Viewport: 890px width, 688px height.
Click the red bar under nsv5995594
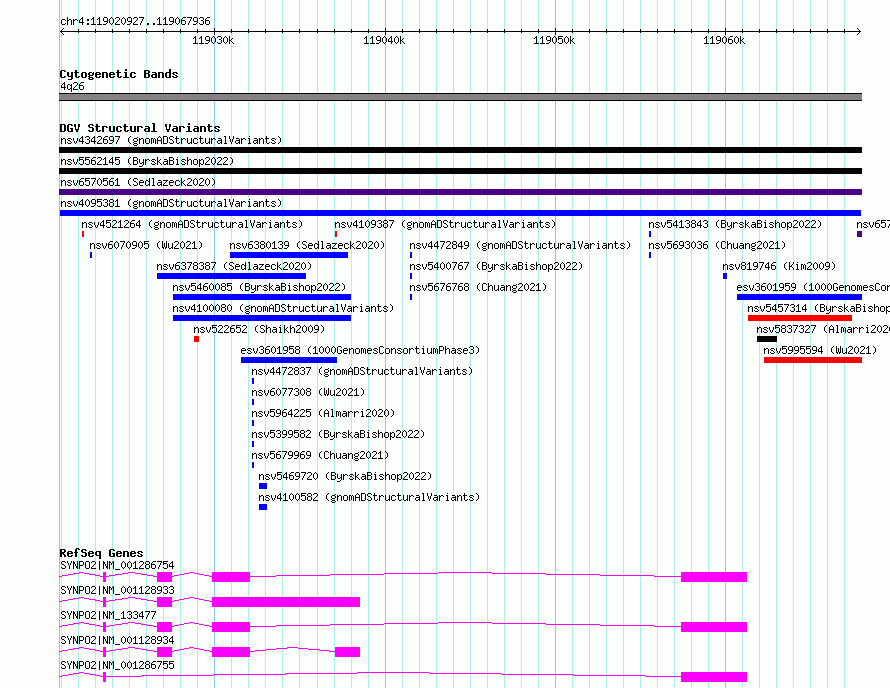coord(813,360)
